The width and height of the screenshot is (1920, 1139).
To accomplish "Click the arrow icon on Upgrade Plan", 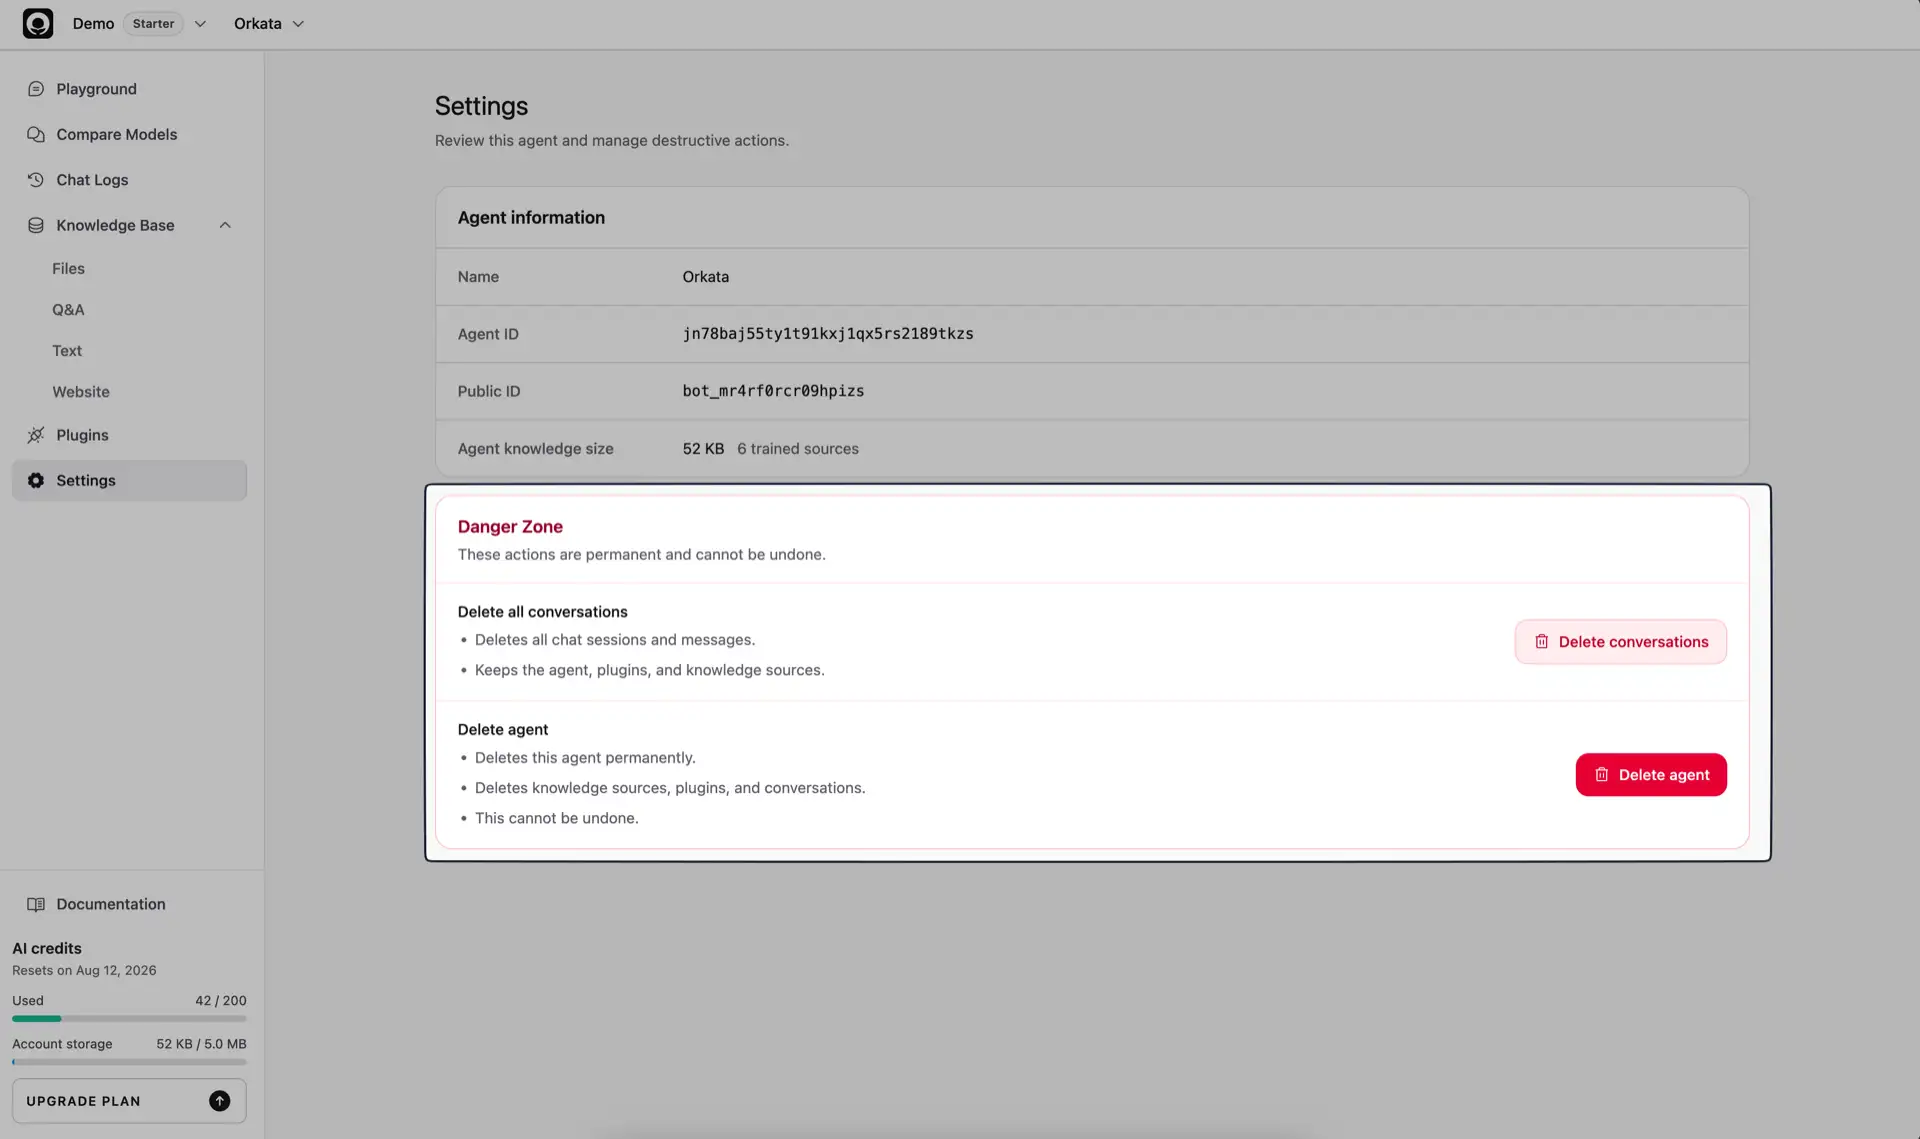I will coord(219,1101).
